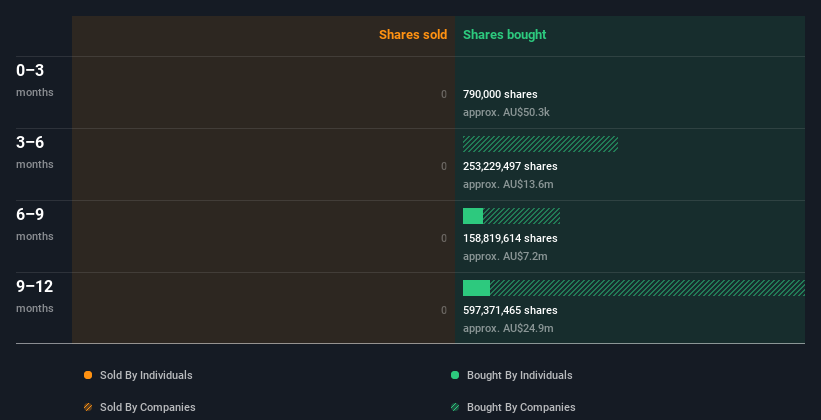Click the striped company bar in 9–12 months
This screenshot has height=420, width=821.
[647, 288]
